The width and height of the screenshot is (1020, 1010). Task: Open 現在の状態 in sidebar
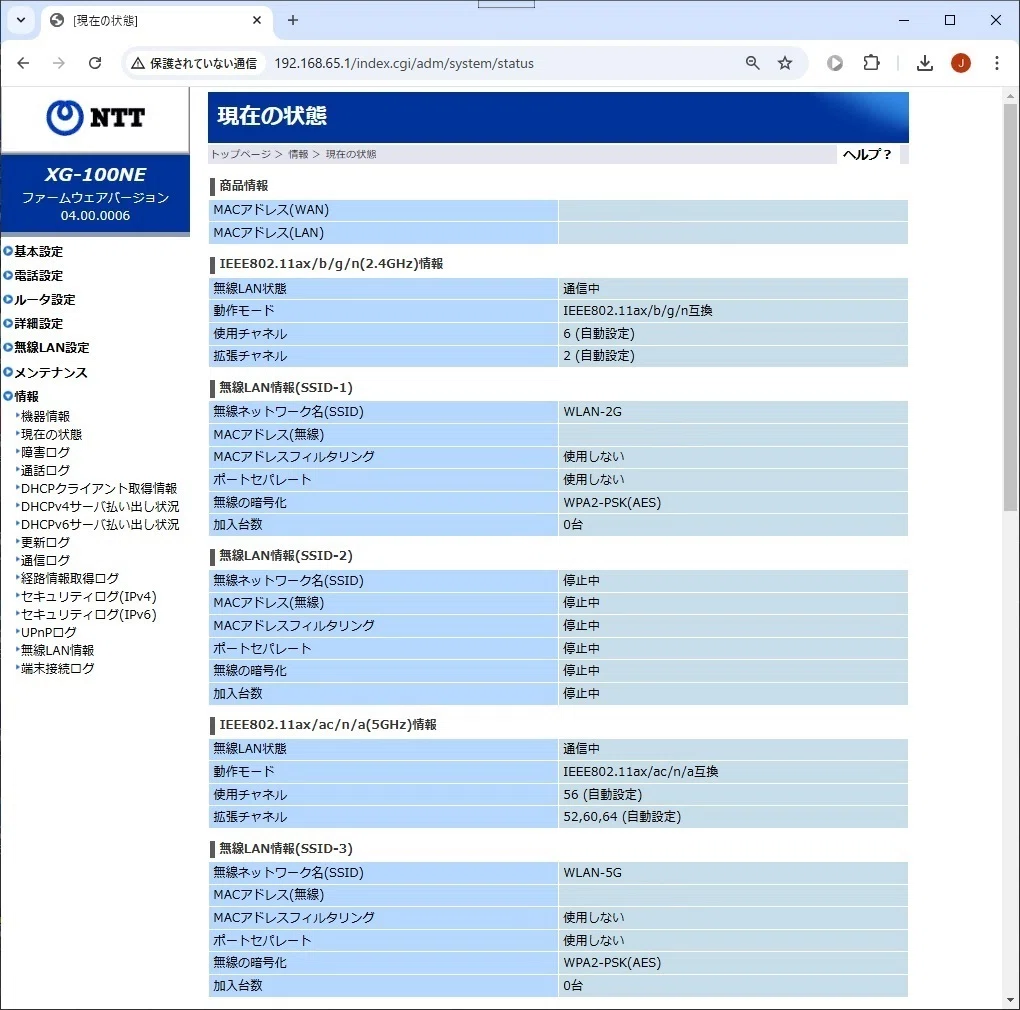coord(51,434)
